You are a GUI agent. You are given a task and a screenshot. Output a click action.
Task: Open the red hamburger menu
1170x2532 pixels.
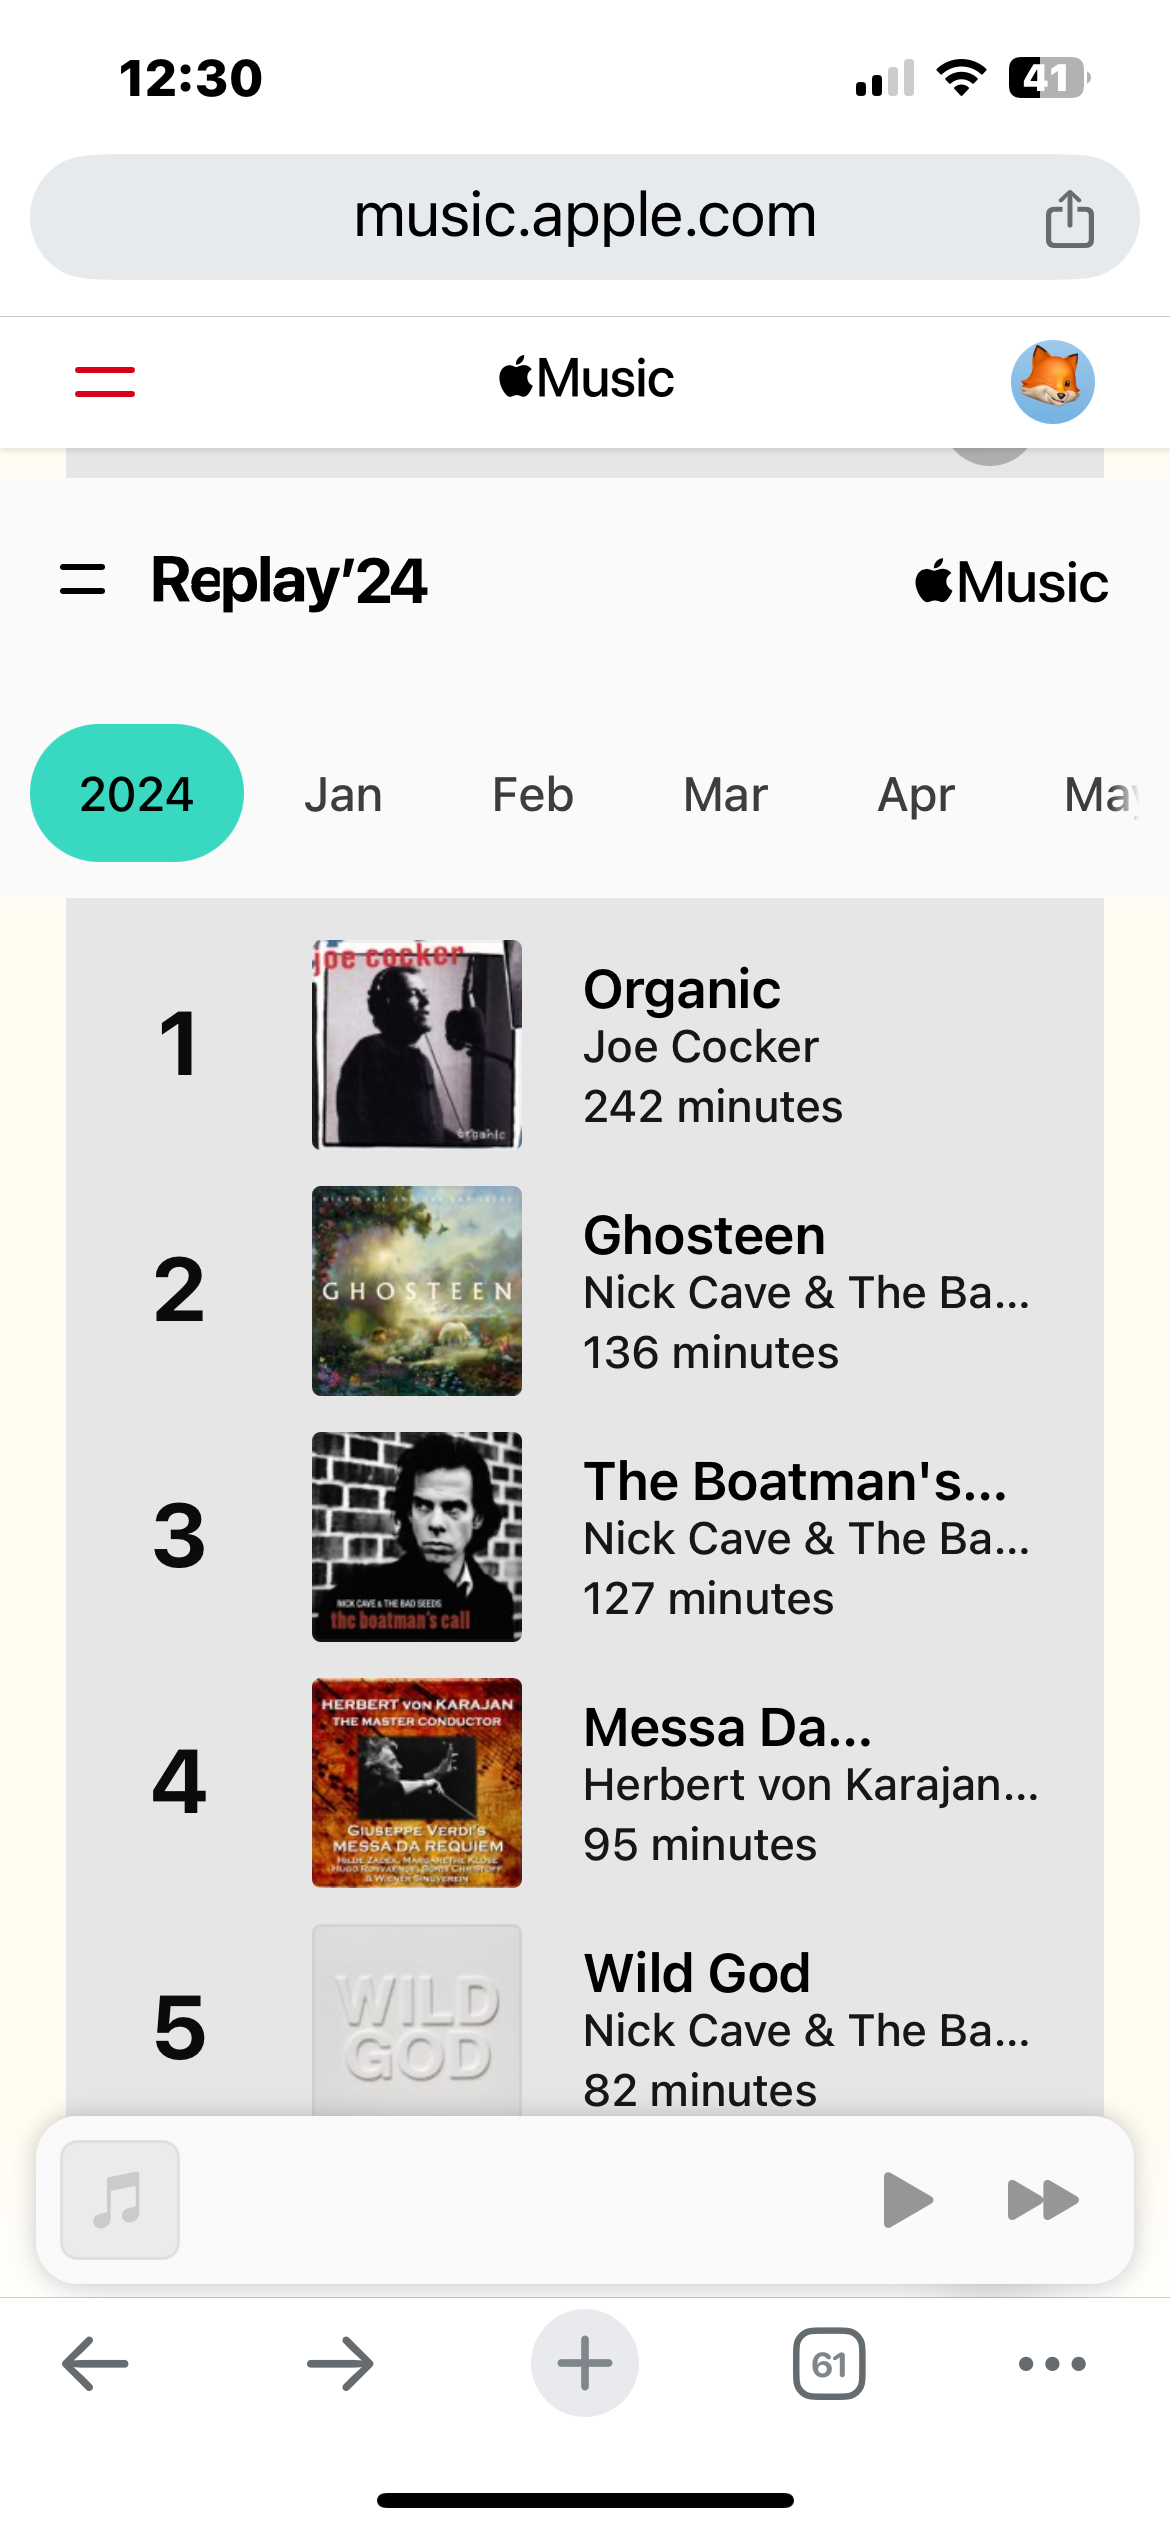coord(105,381)
